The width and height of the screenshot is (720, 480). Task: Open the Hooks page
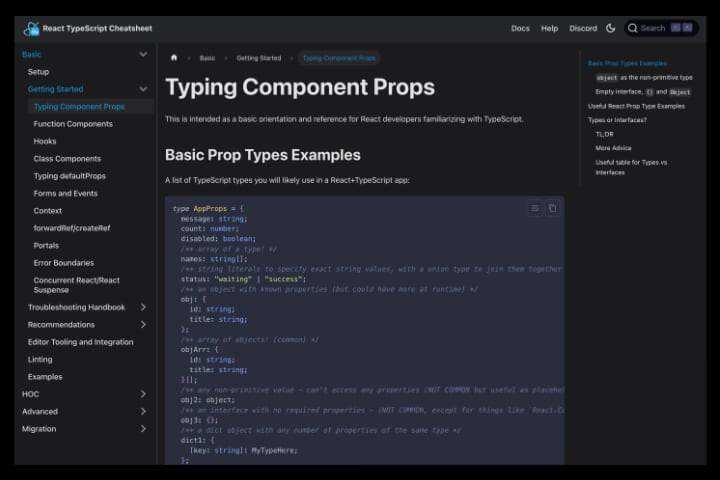coord(45,141)
